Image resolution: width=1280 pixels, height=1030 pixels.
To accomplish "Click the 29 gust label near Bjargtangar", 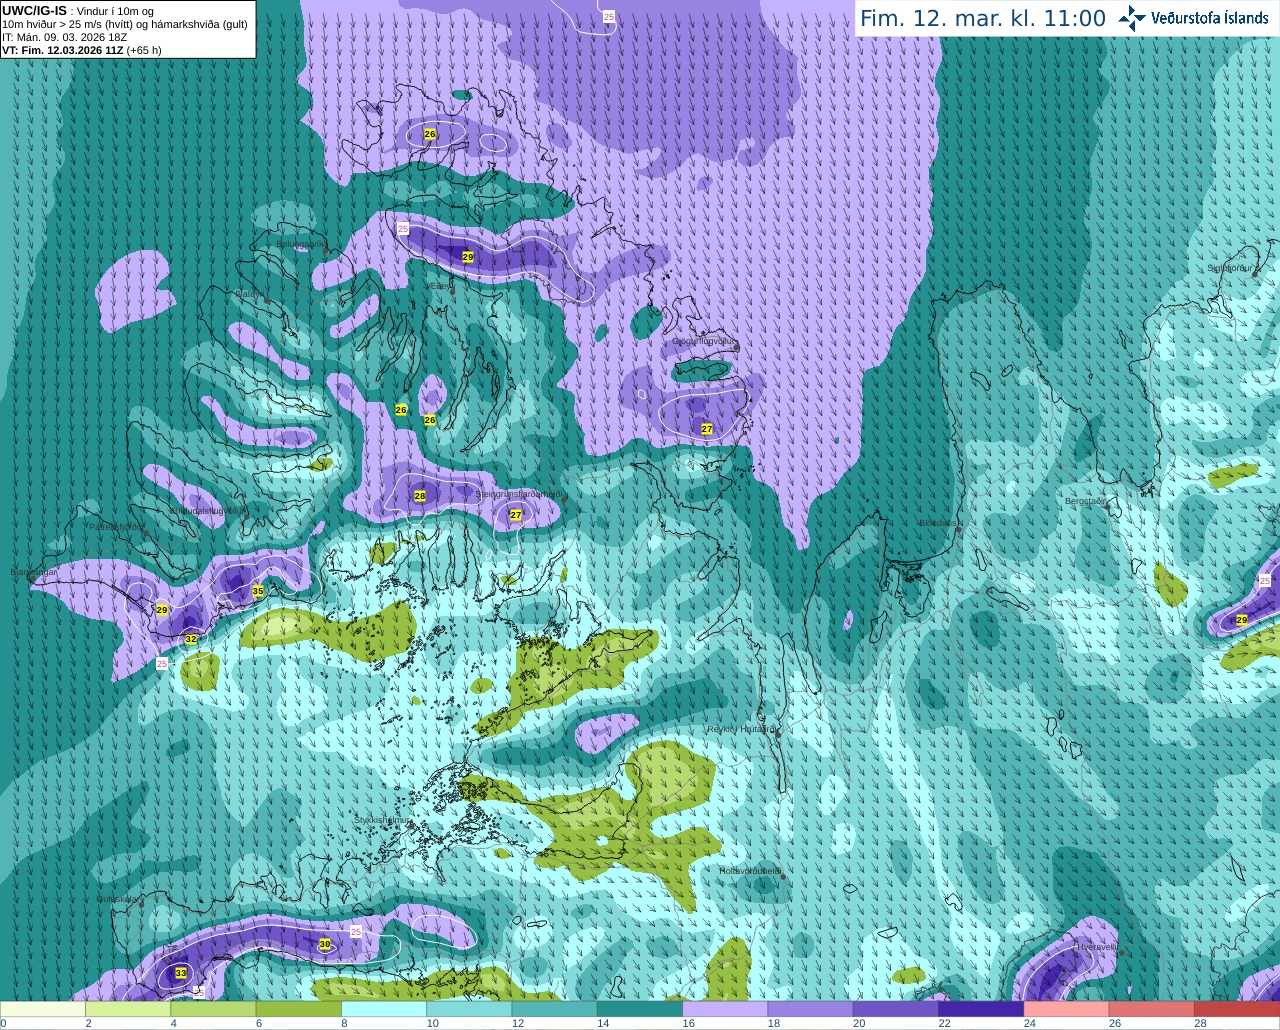I will click(162, 610).
